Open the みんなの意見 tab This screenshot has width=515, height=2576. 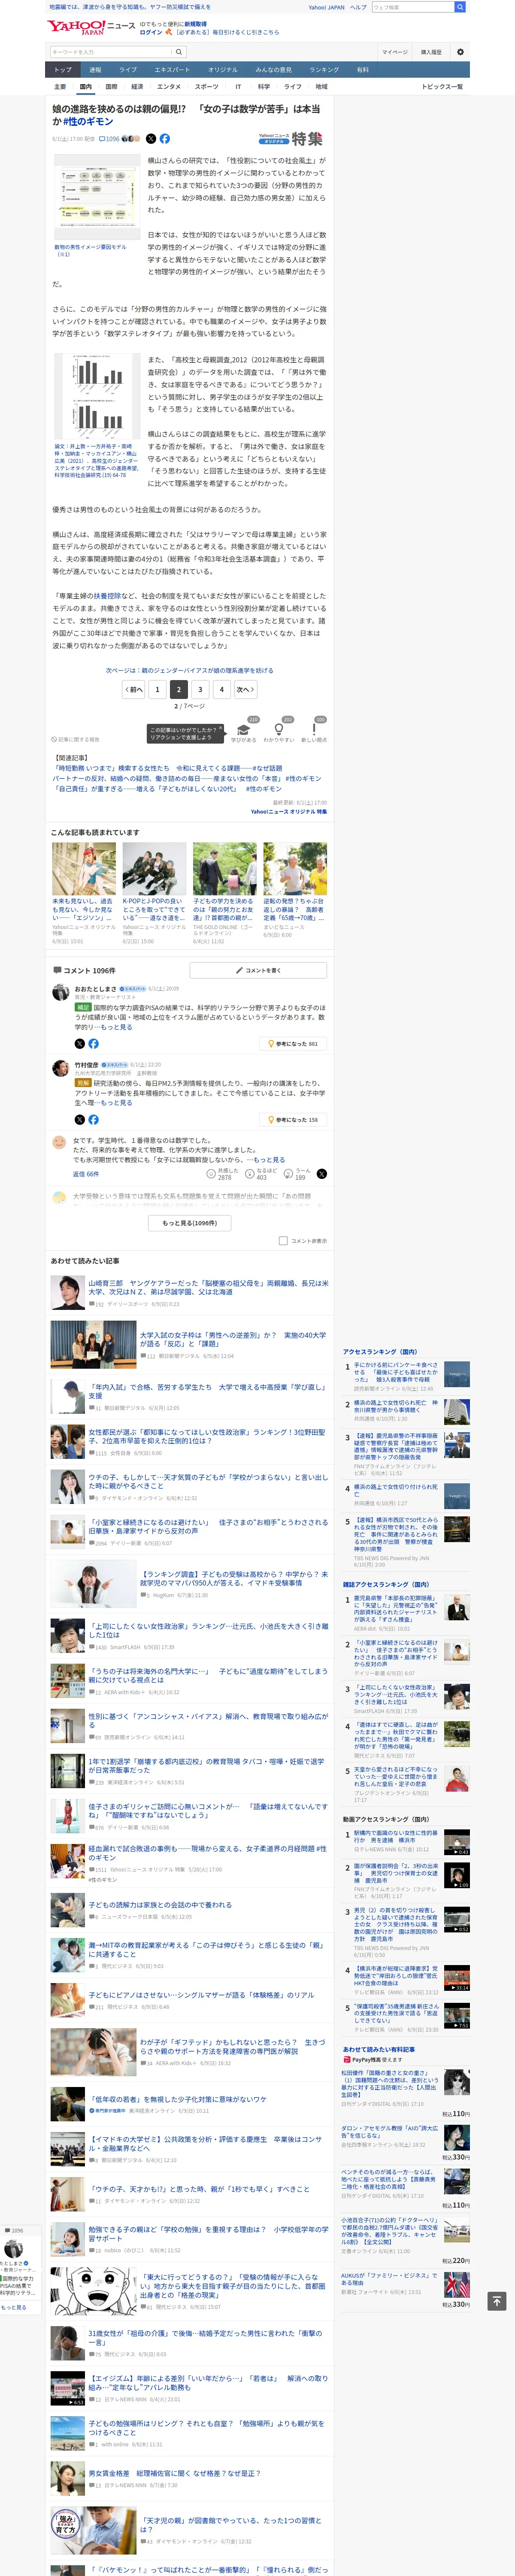coord(273,70)
